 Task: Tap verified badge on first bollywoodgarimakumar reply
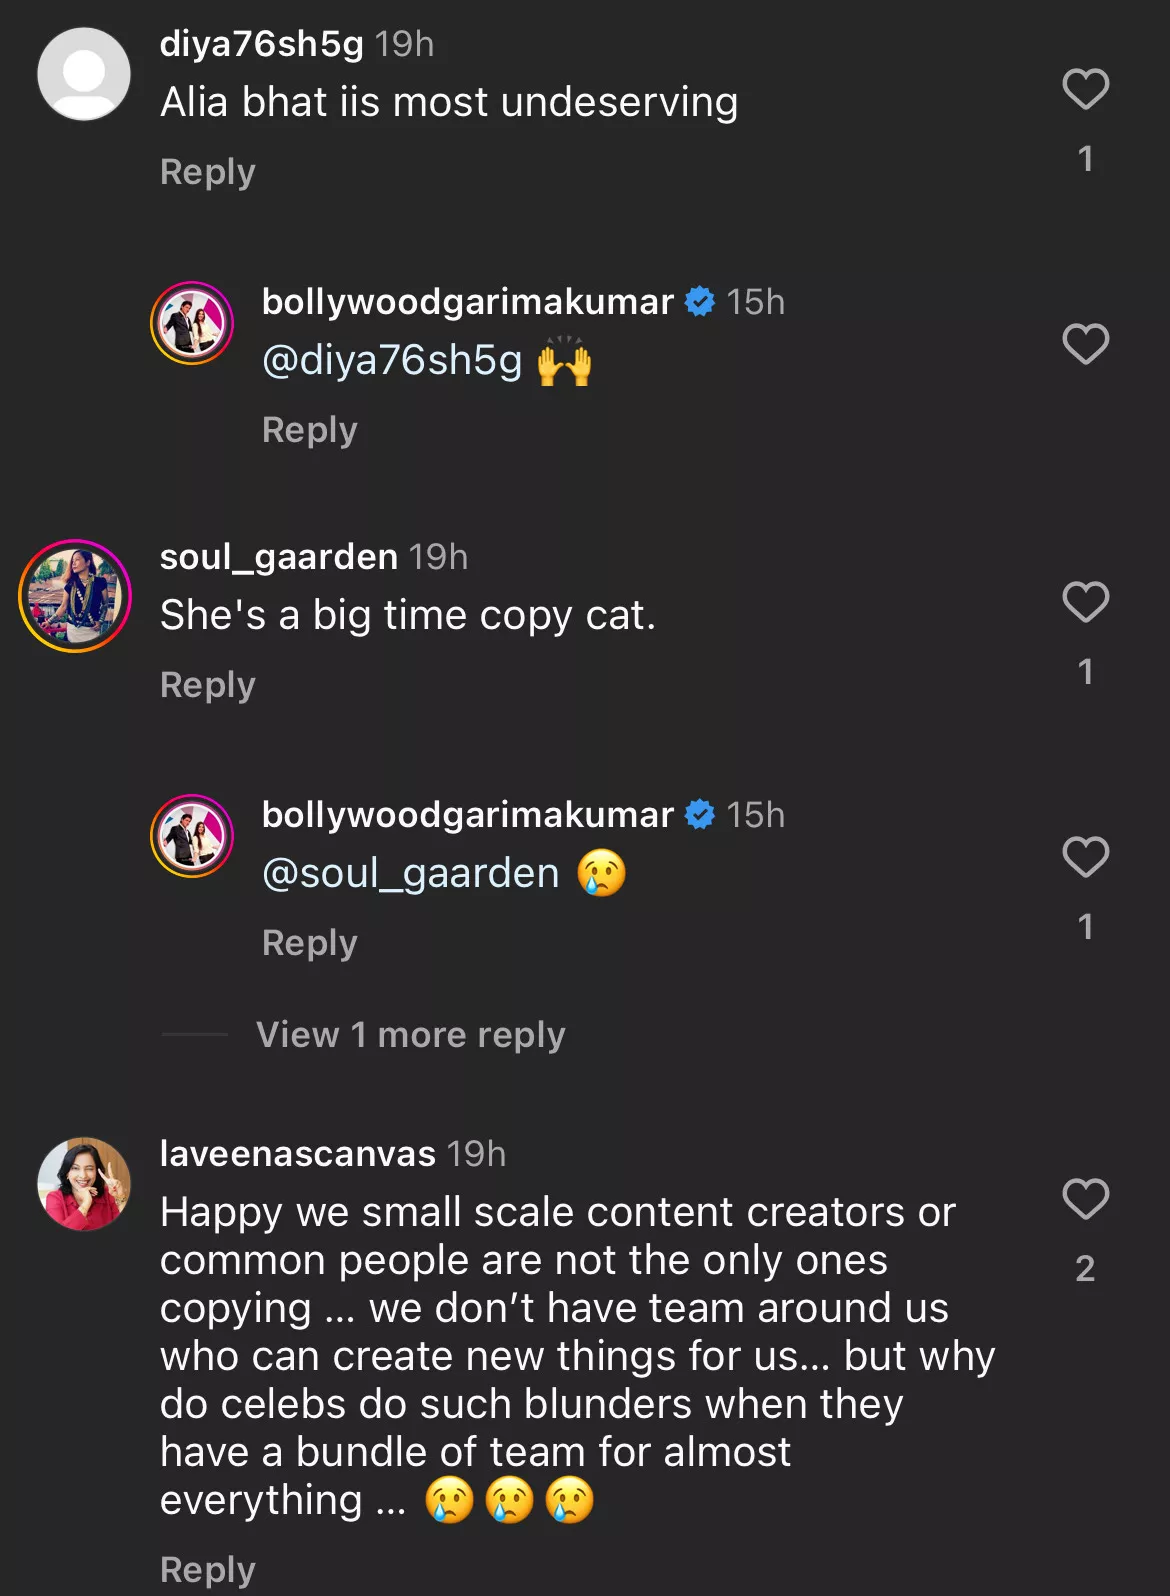(700, 301)
